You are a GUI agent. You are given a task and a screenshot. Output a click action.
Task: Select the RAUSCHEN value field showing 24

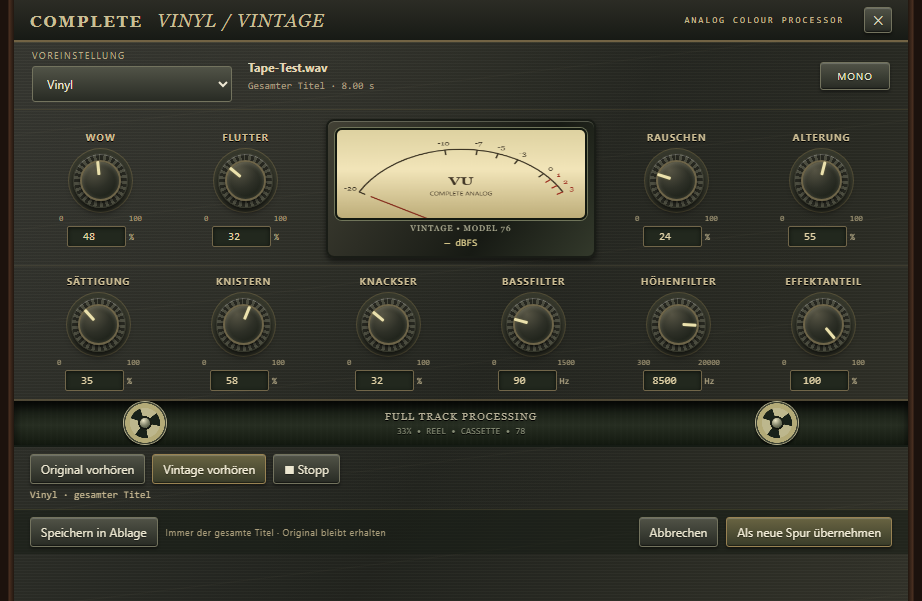672,236
